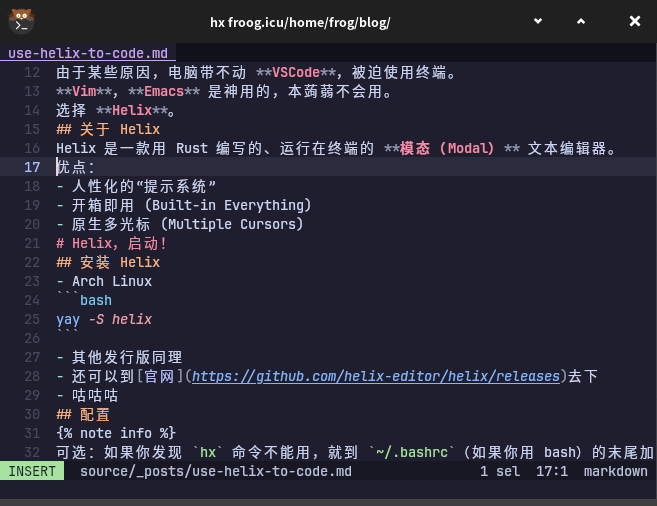The width and height of the screenshot is (657, 506).
Task: Select the use-helix-to-code.md buffer tab
Action: coord(88,53)
